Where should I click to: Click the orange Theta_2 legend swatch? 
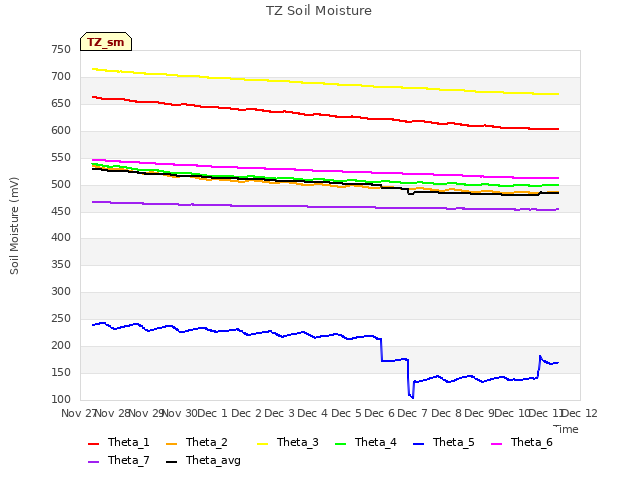(x=171, y=443)
